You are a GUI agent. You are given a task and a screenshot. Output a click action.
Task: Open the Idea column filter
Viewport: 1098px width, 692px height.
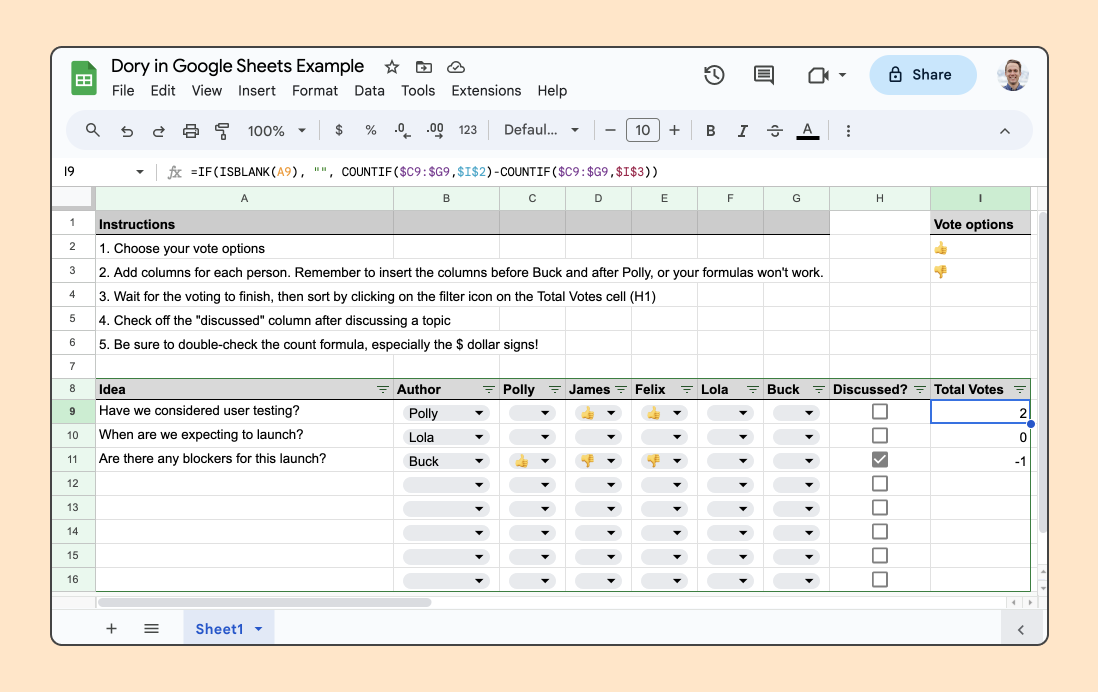383,389
